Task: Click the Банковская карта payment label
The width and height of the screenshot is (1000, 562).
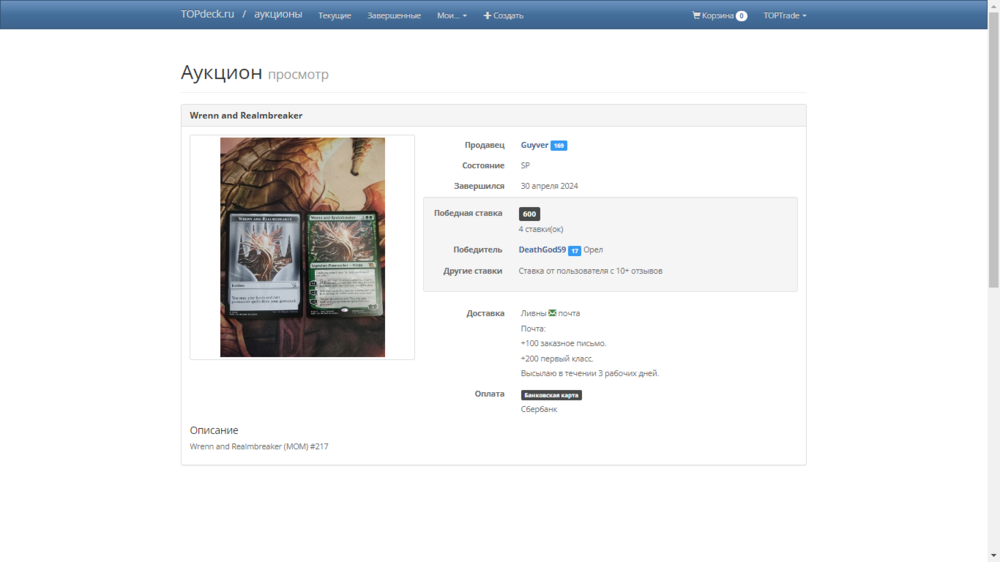Action: tap(551, 395)
